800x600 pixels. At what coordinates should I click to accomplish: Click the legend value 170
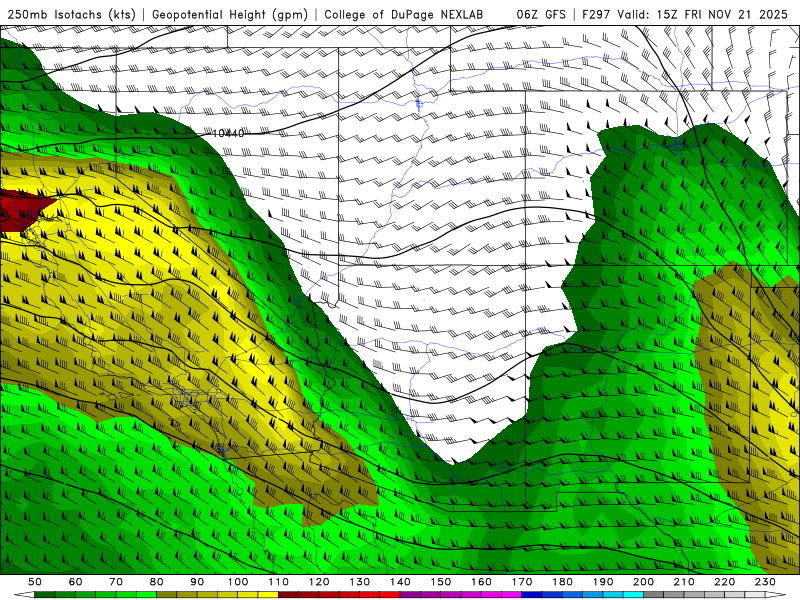pos(521,582)
